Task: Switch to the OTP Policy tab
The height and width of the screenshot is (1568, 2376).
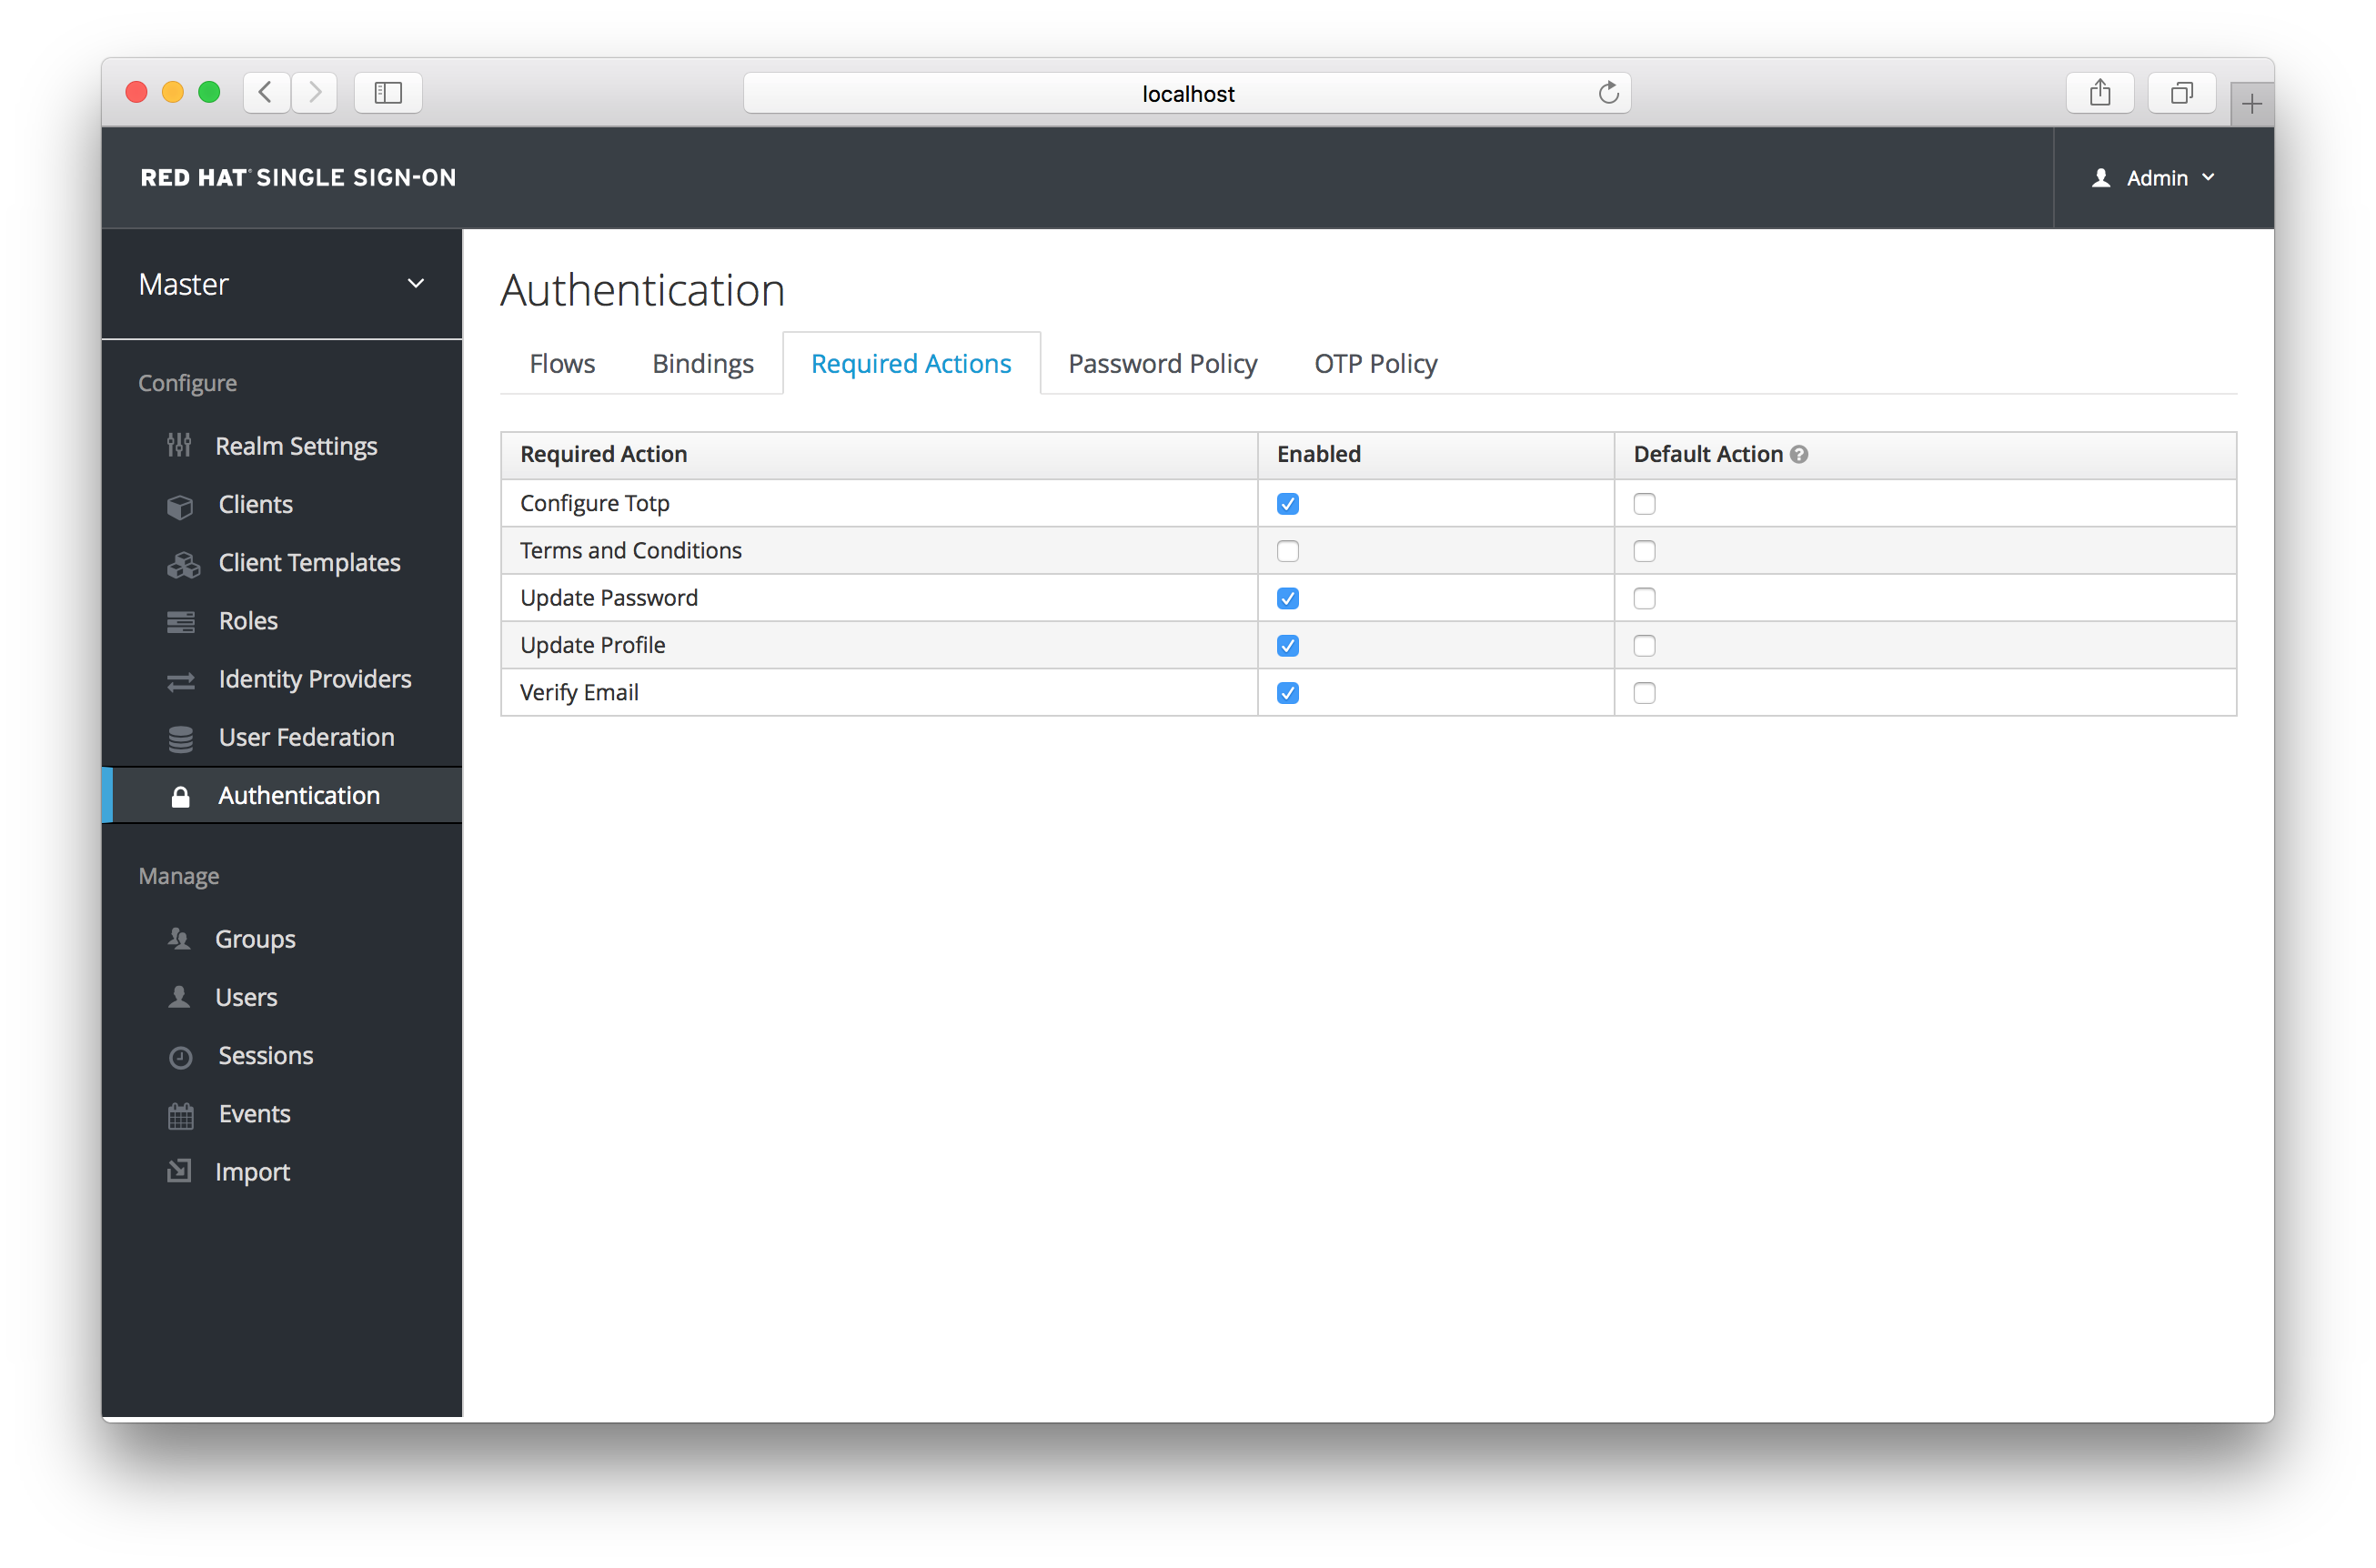Action: click(x=1377, y=362)
